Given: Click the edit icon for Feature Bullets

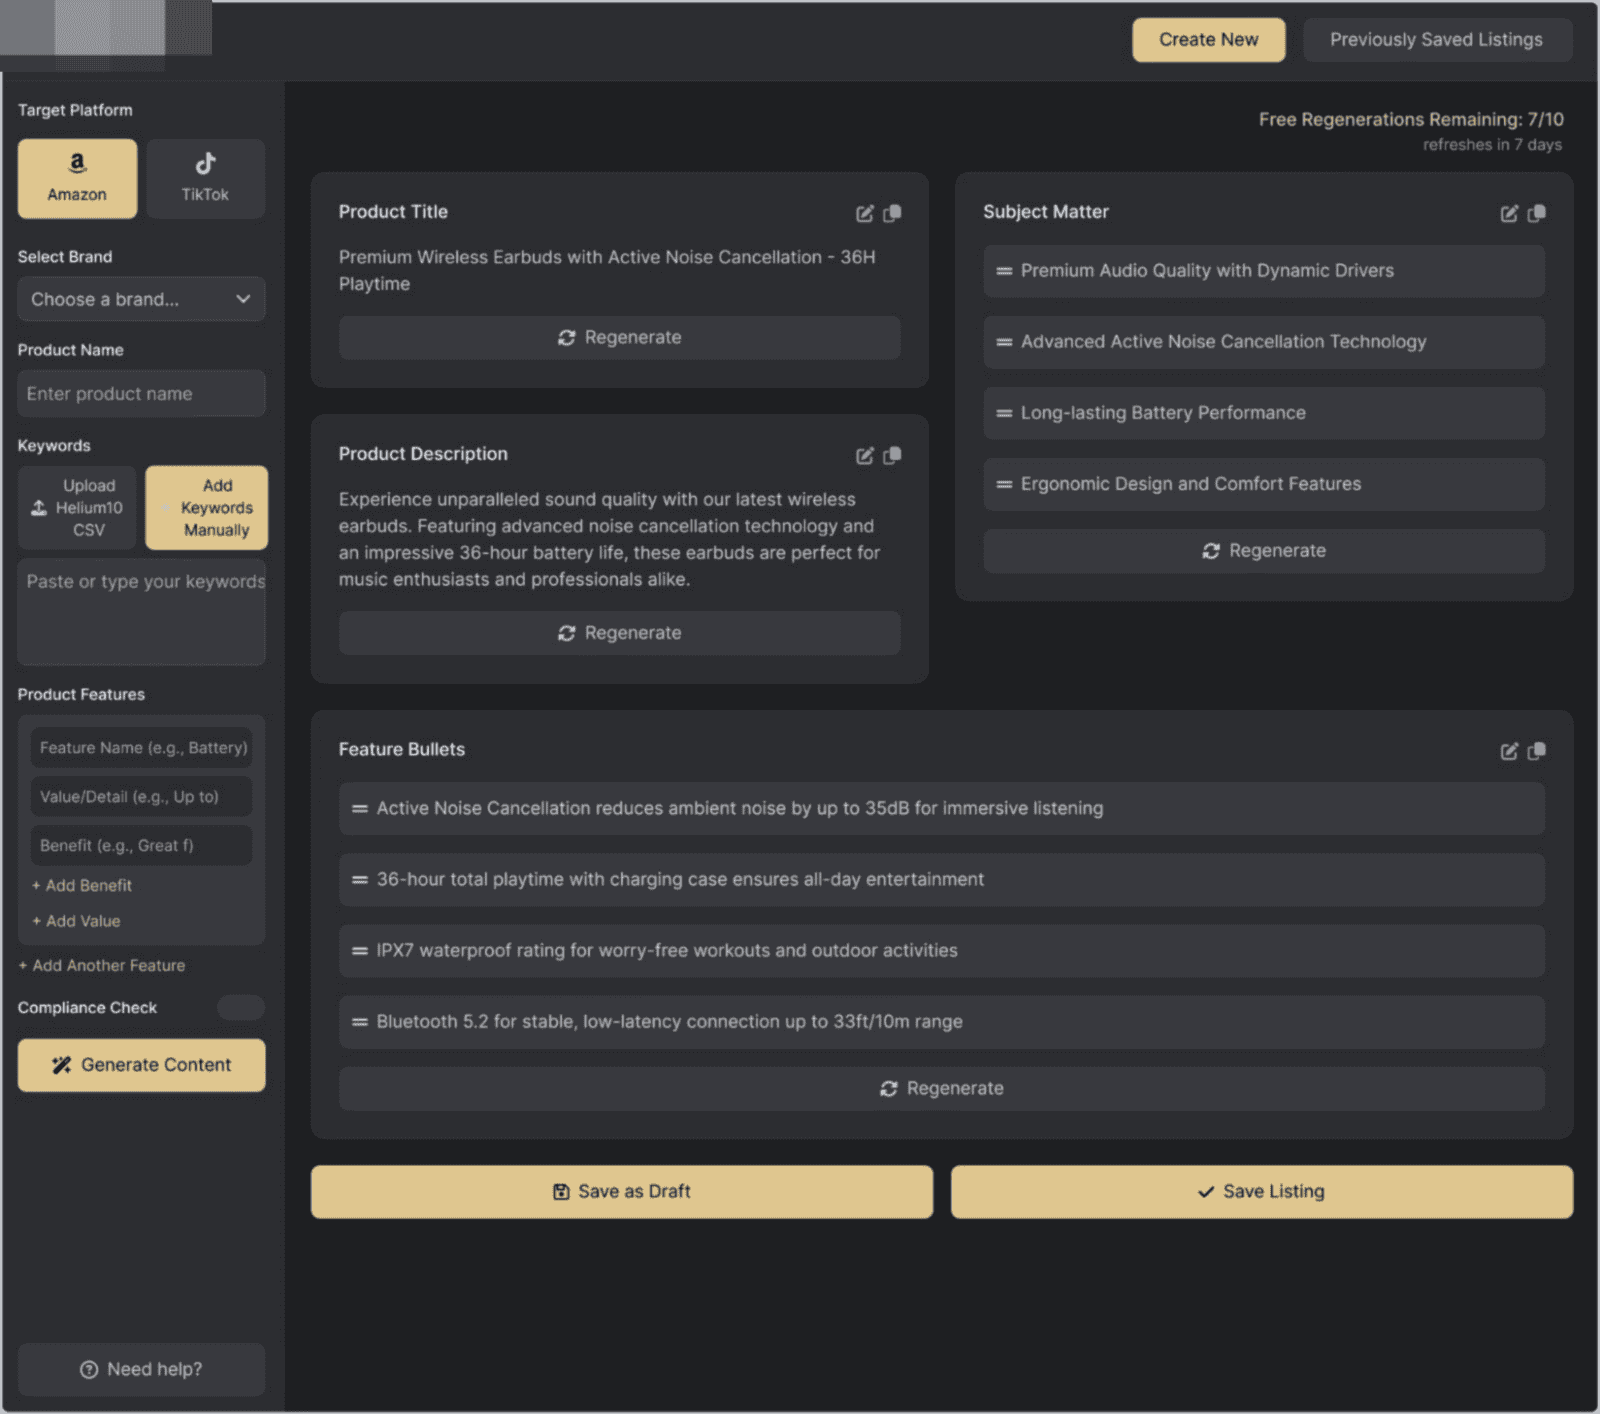Looking at the screenshot, I should click(1508, 751).
